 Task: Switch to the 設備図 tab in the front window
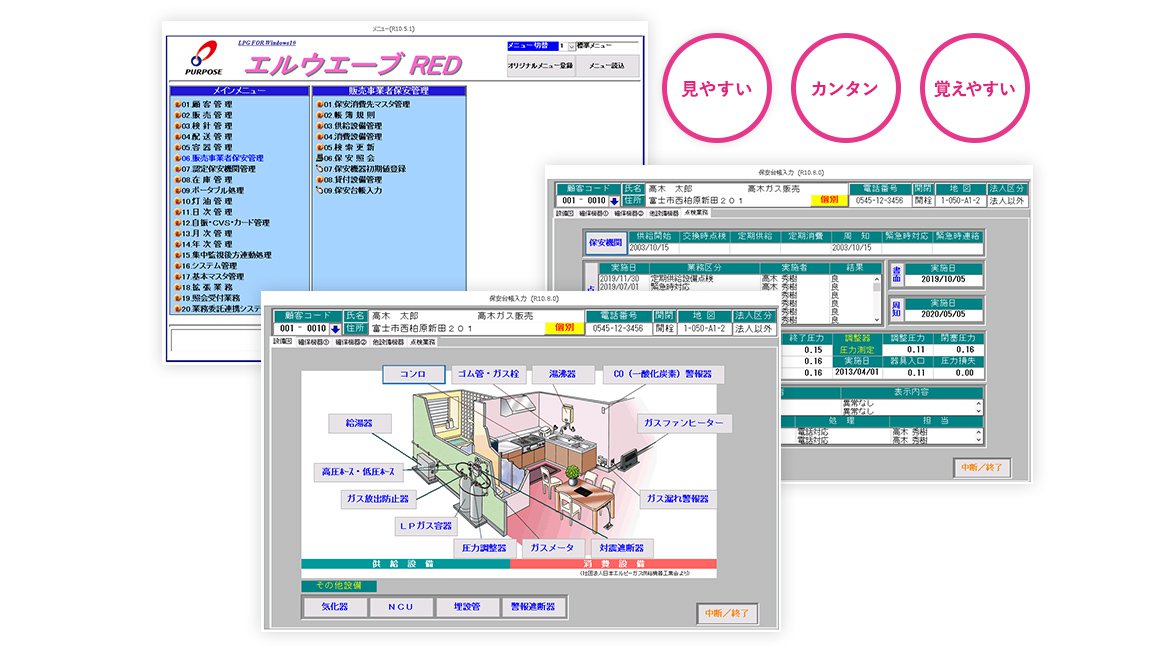point(282,341)
